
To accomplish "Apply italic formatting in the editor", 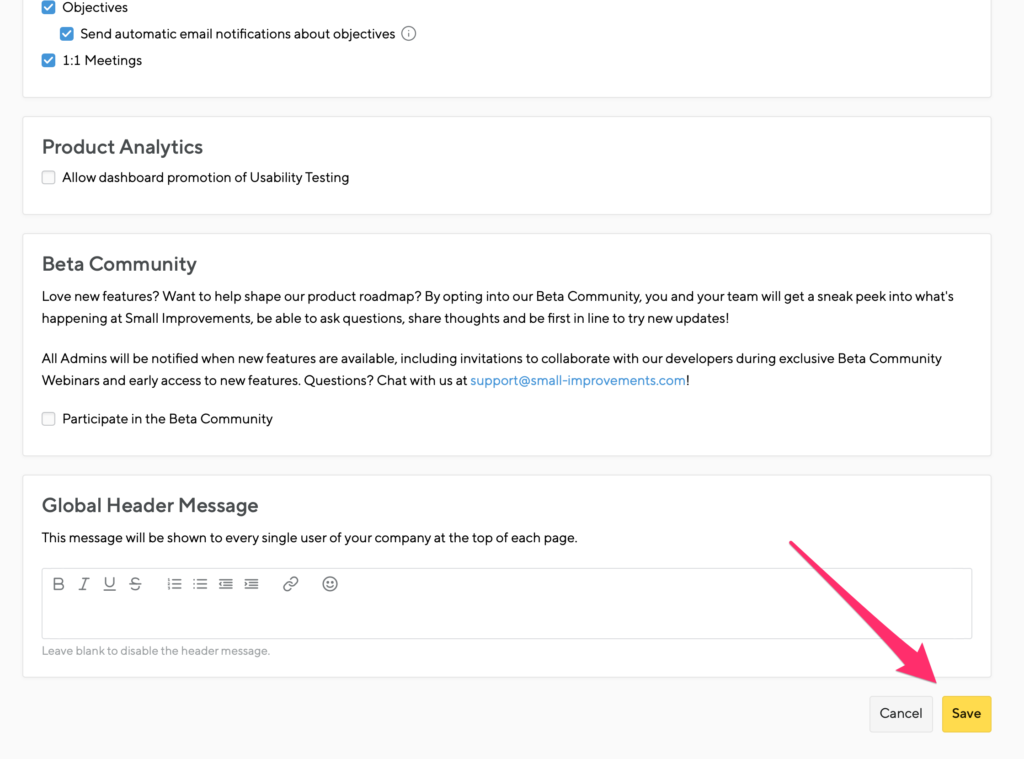I will pos(84,584).
